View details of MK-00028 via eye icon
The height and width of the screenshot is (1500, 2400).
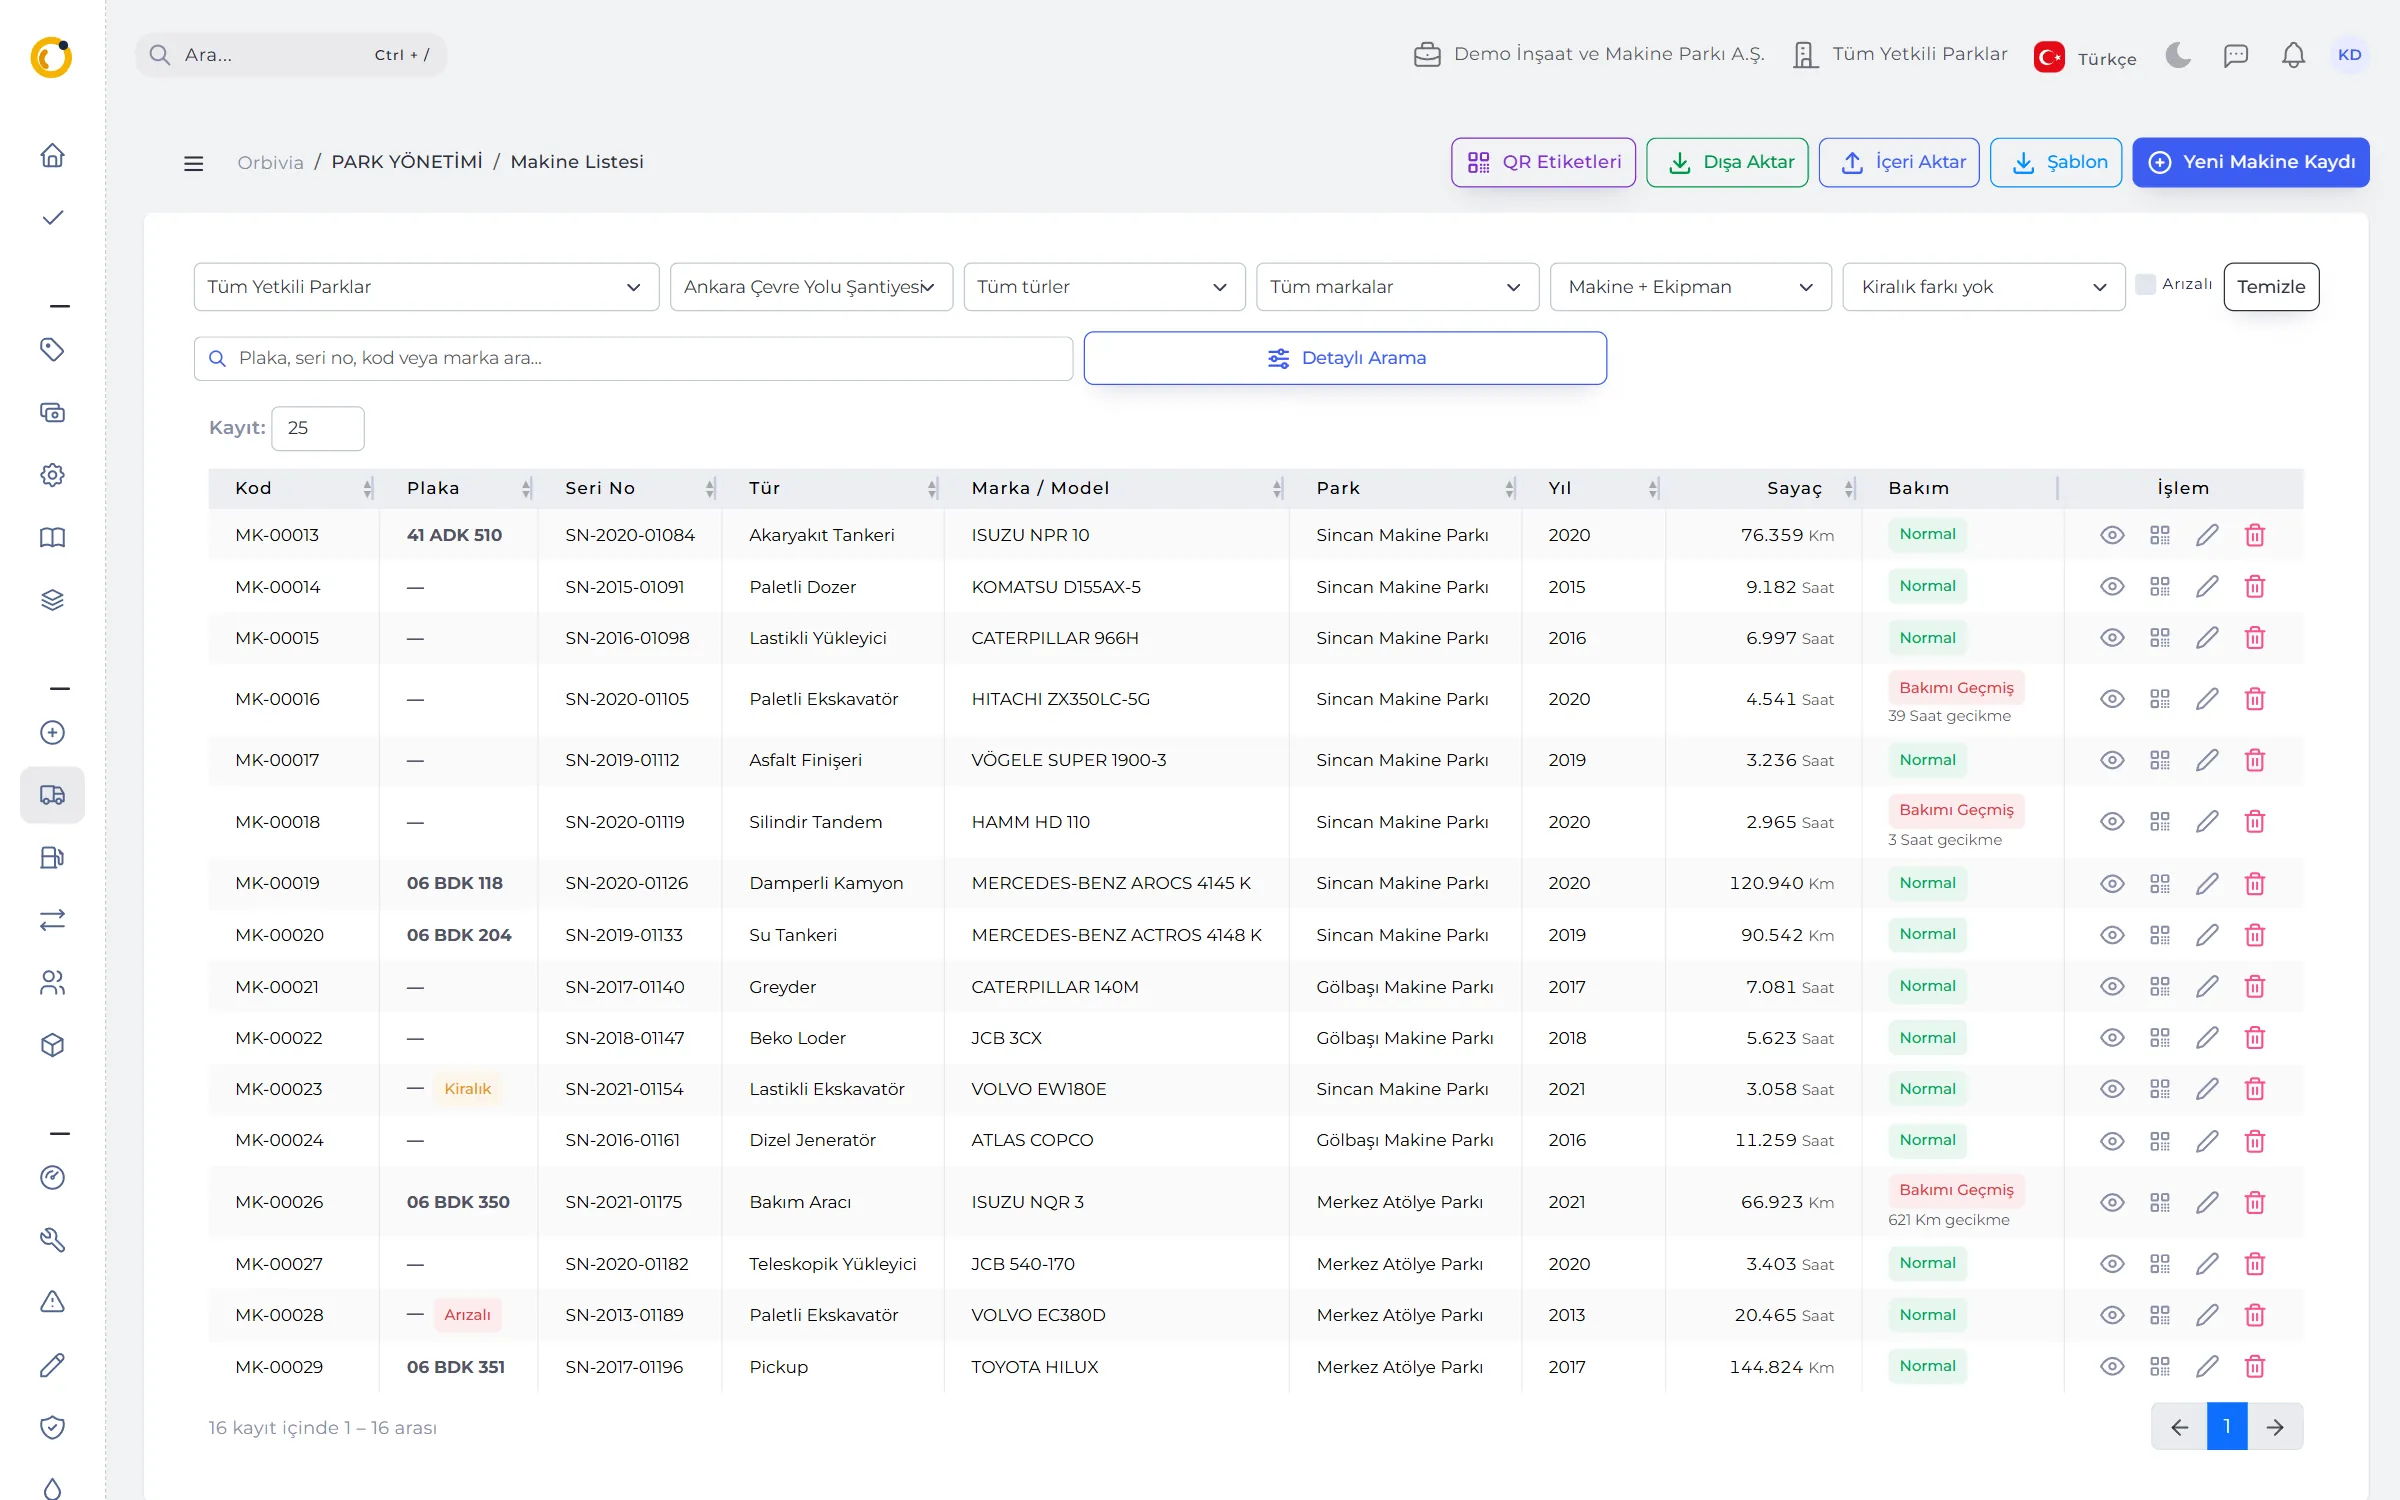point(2112,1315)
